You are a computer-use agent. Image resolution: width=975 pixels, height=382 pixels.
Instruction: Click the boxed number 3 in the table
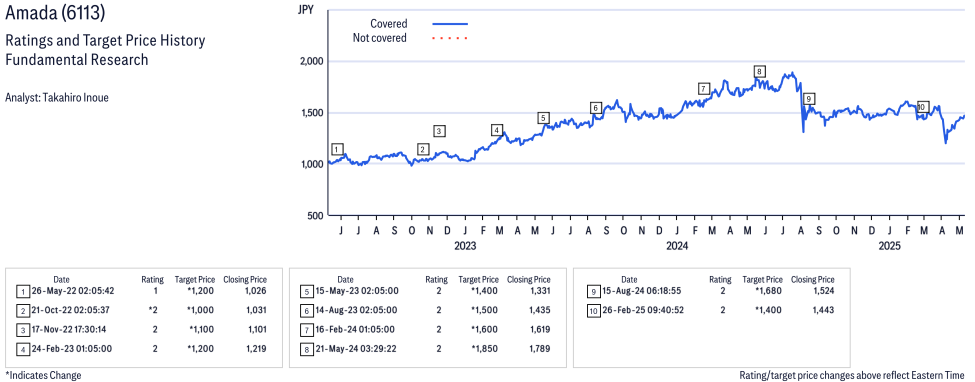(22, 329)
